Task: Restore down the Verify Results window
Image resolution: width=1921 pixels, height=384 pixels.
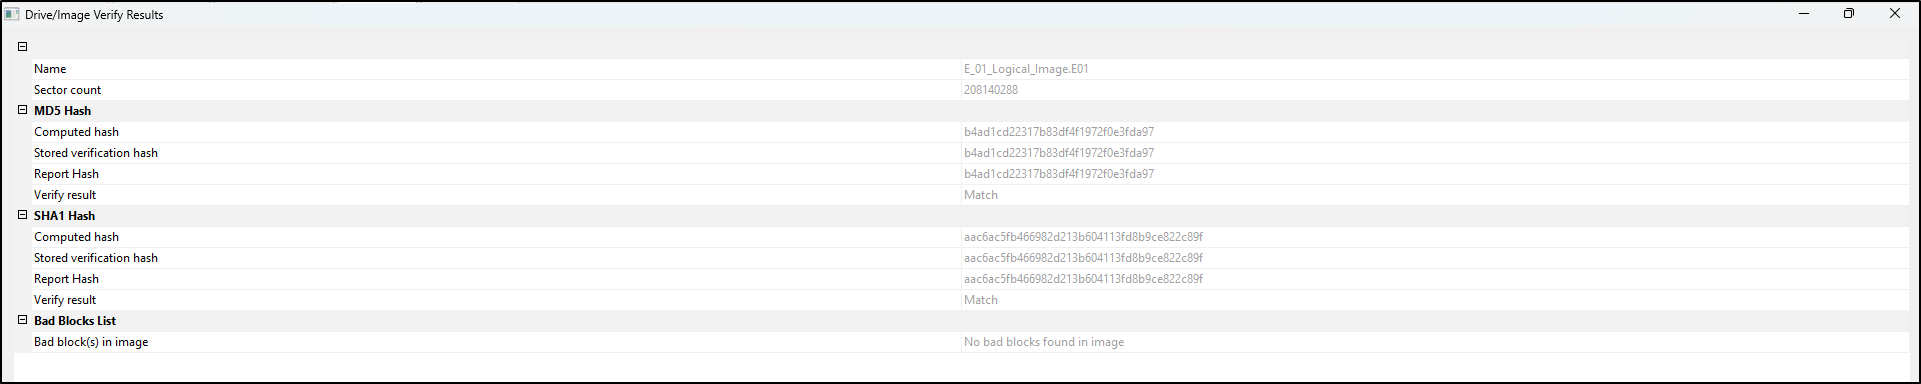Action: (1849, 14)
